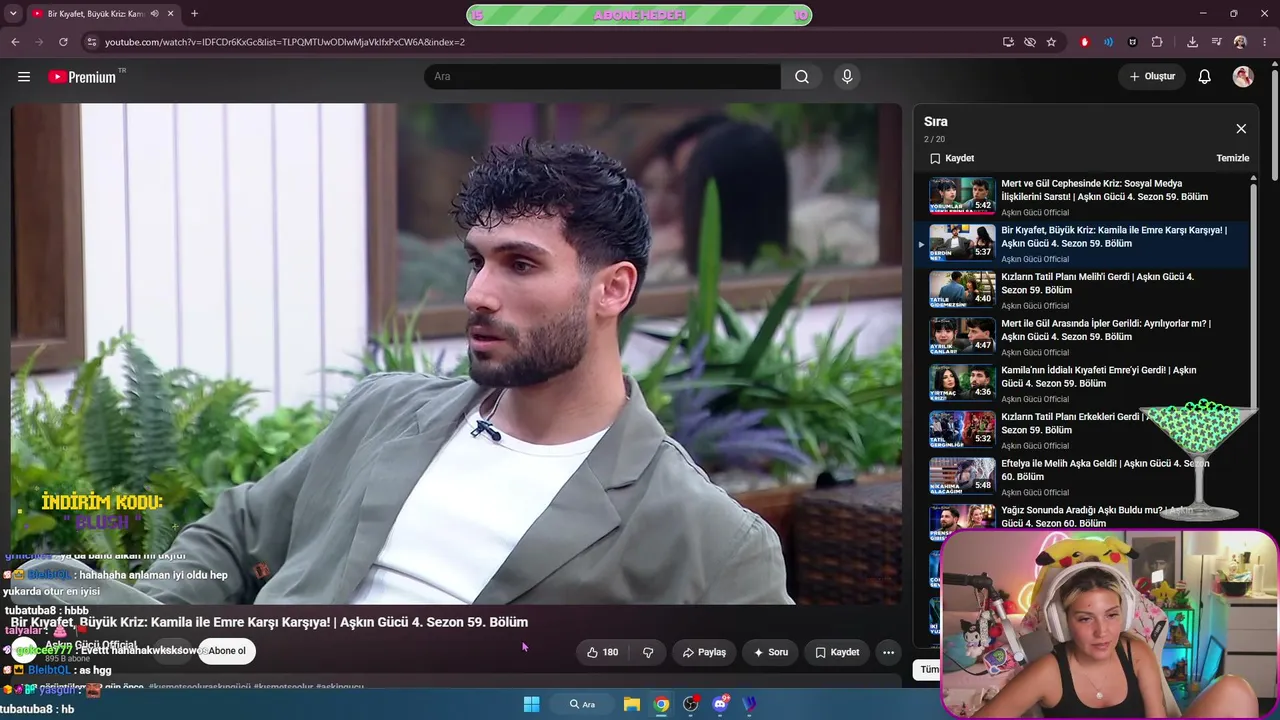Screen dimensions: 1280x720
Task: Open File Explorer from the taskbar
Action: coord(632,704)
